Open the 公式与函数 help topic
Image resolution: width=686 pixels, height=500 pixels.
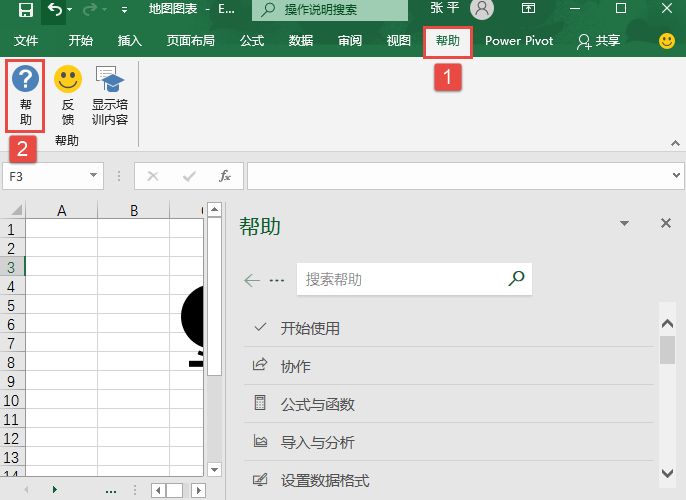coord(449,404)
